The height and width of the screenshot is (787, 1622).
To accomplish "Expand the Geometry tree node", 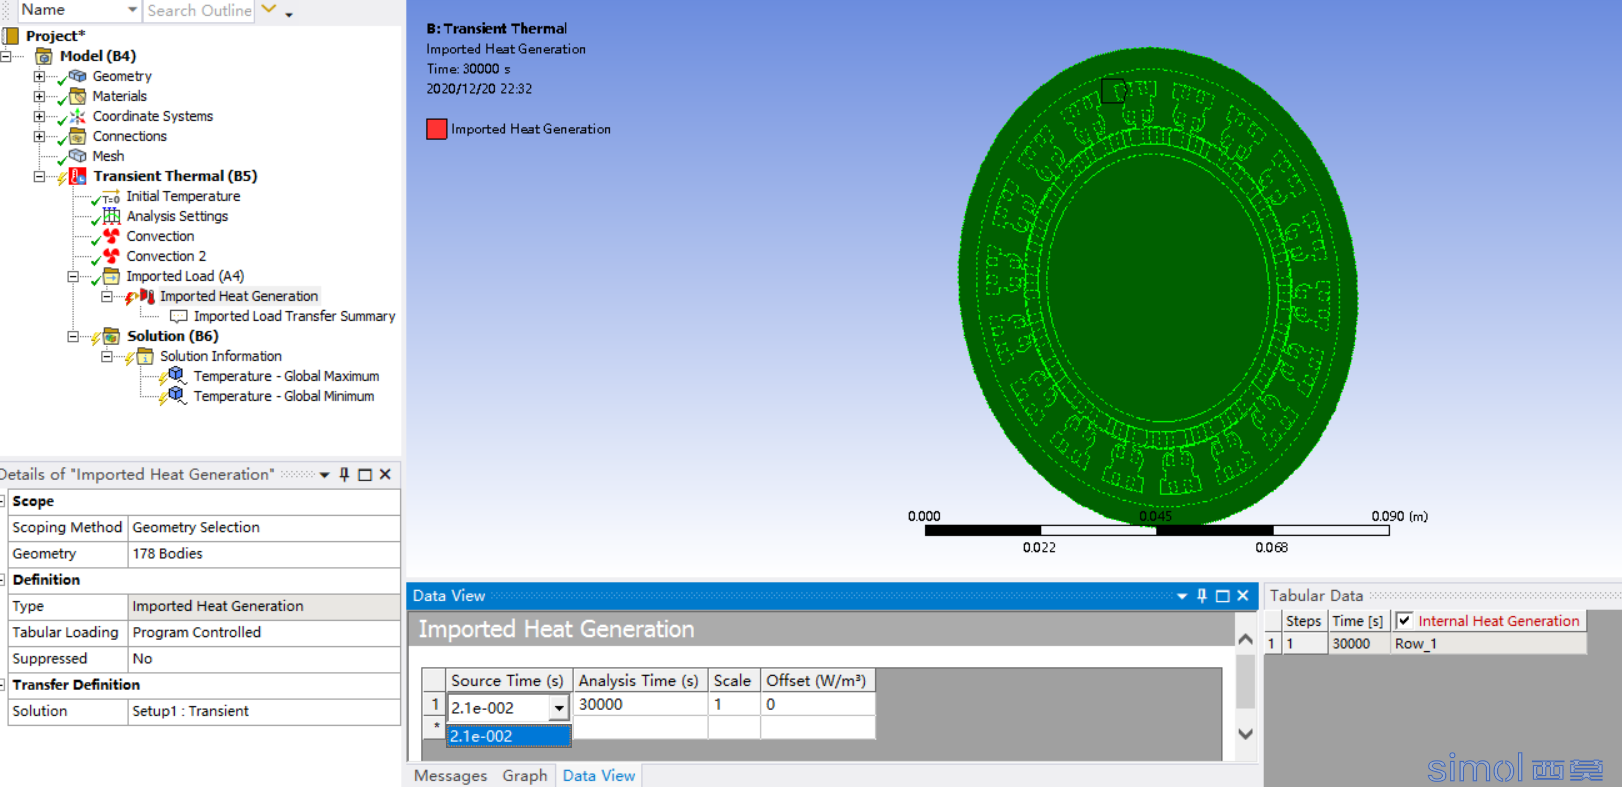I will pos(39,76).
